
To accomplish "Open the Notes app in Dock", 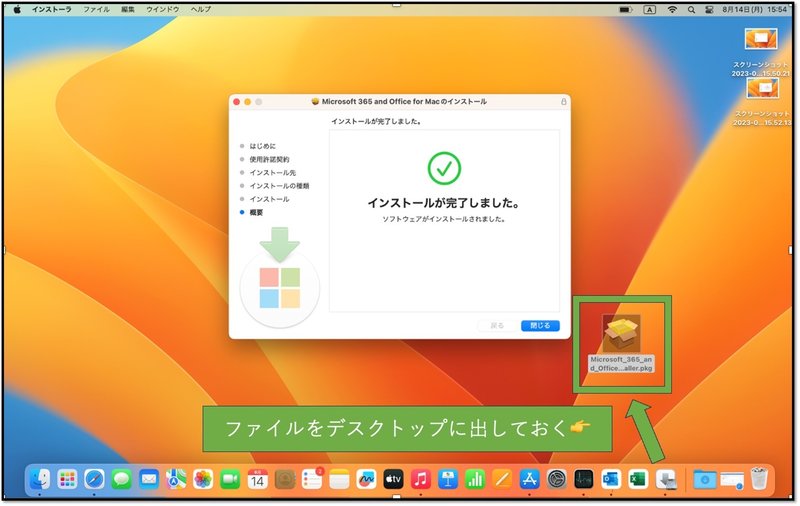I will pyautogui.click(x=339, y=479).
